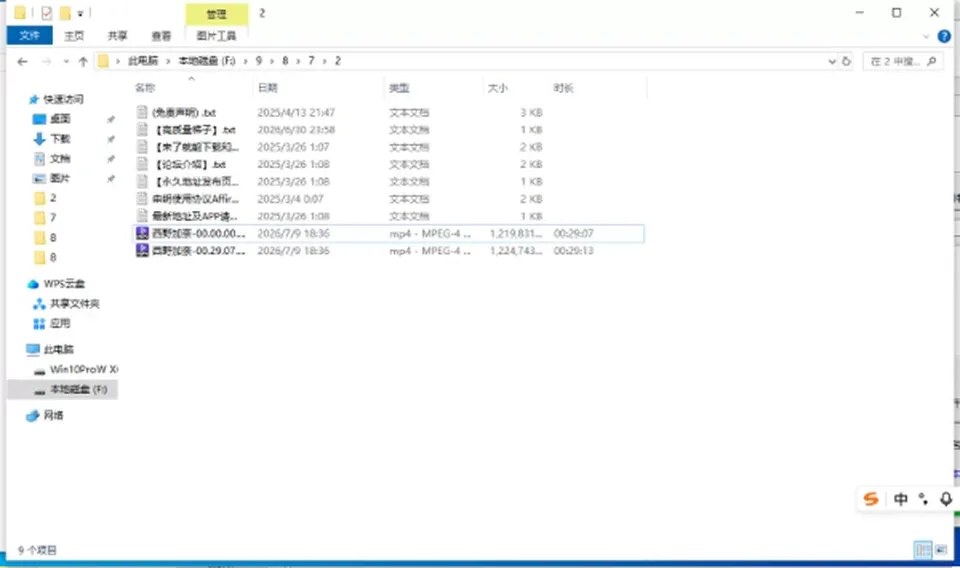Go back with the left arrow button
The height and width of the screenshot is (568, 960).
pyautogui.click(x=23, y=61)
